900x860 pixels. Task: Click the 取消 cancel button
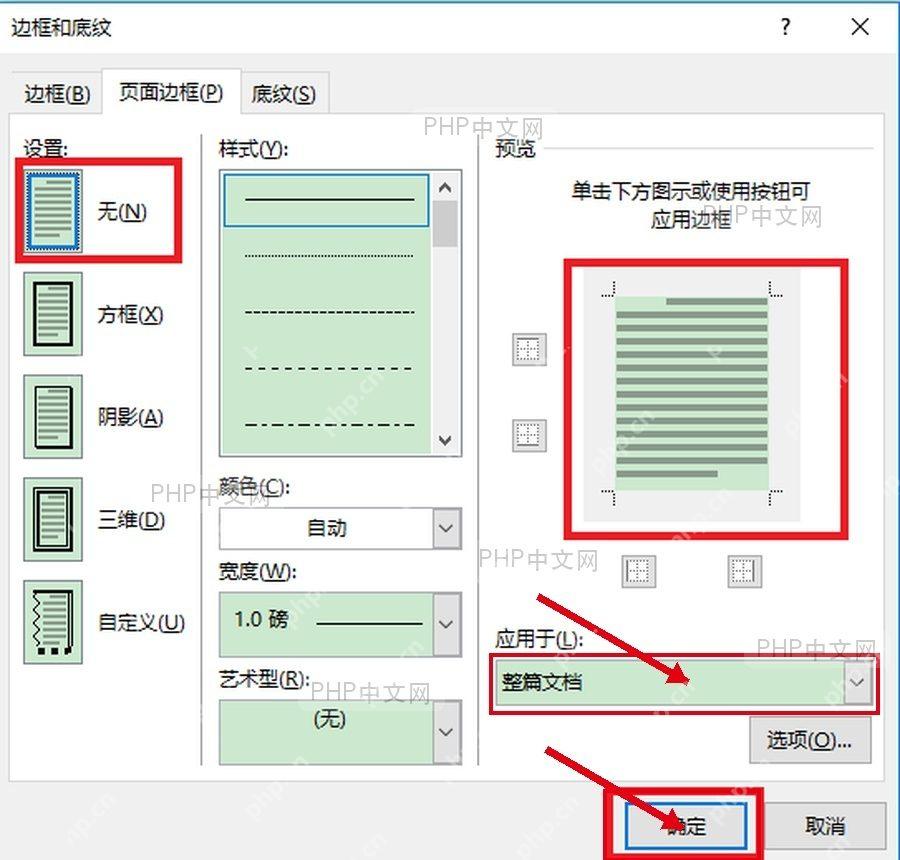point(825,826)
